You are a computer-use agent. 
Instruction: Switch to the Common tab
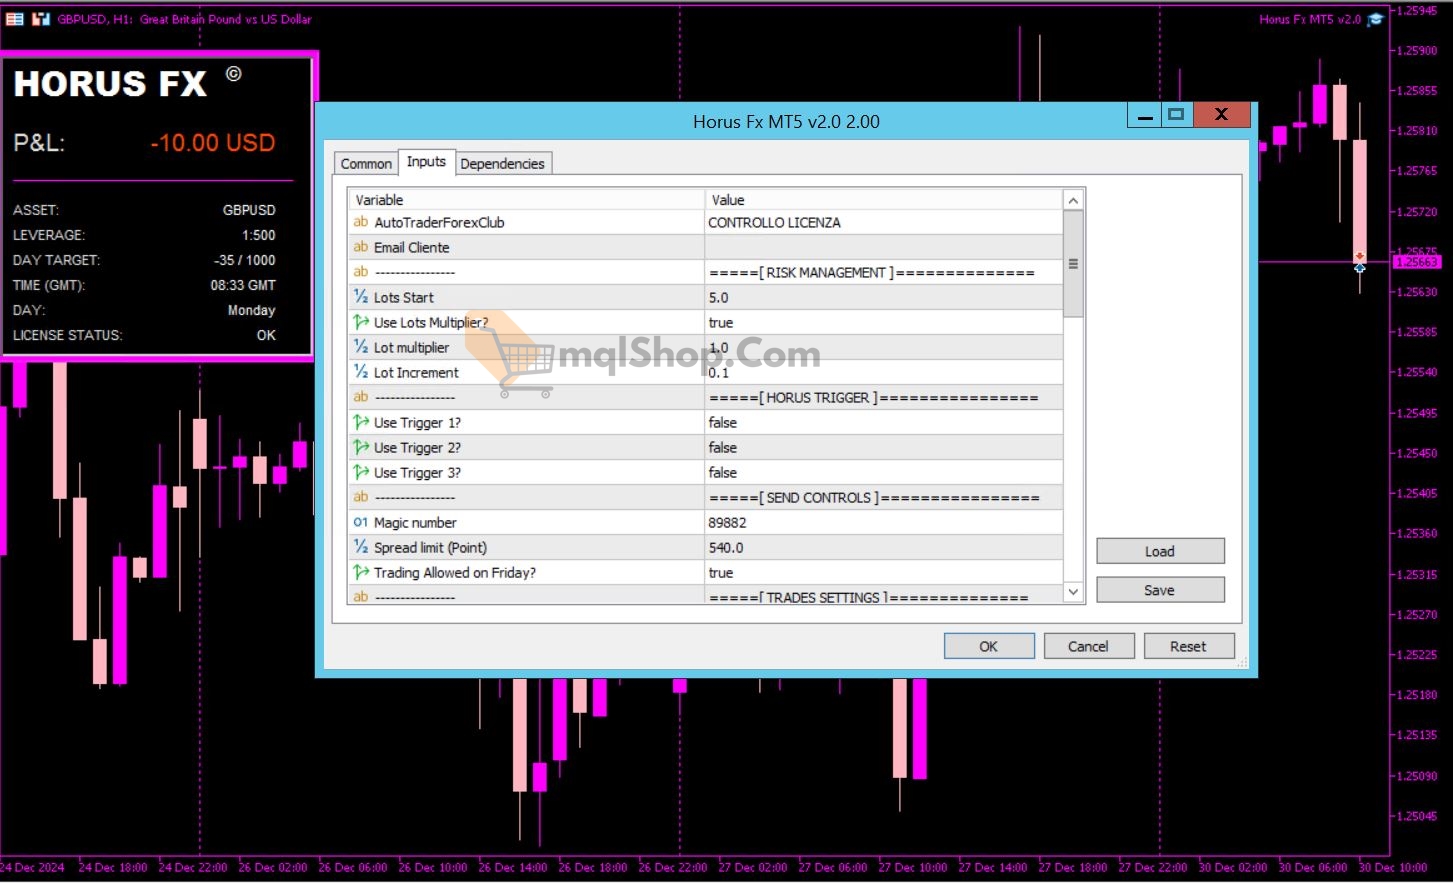366,164
